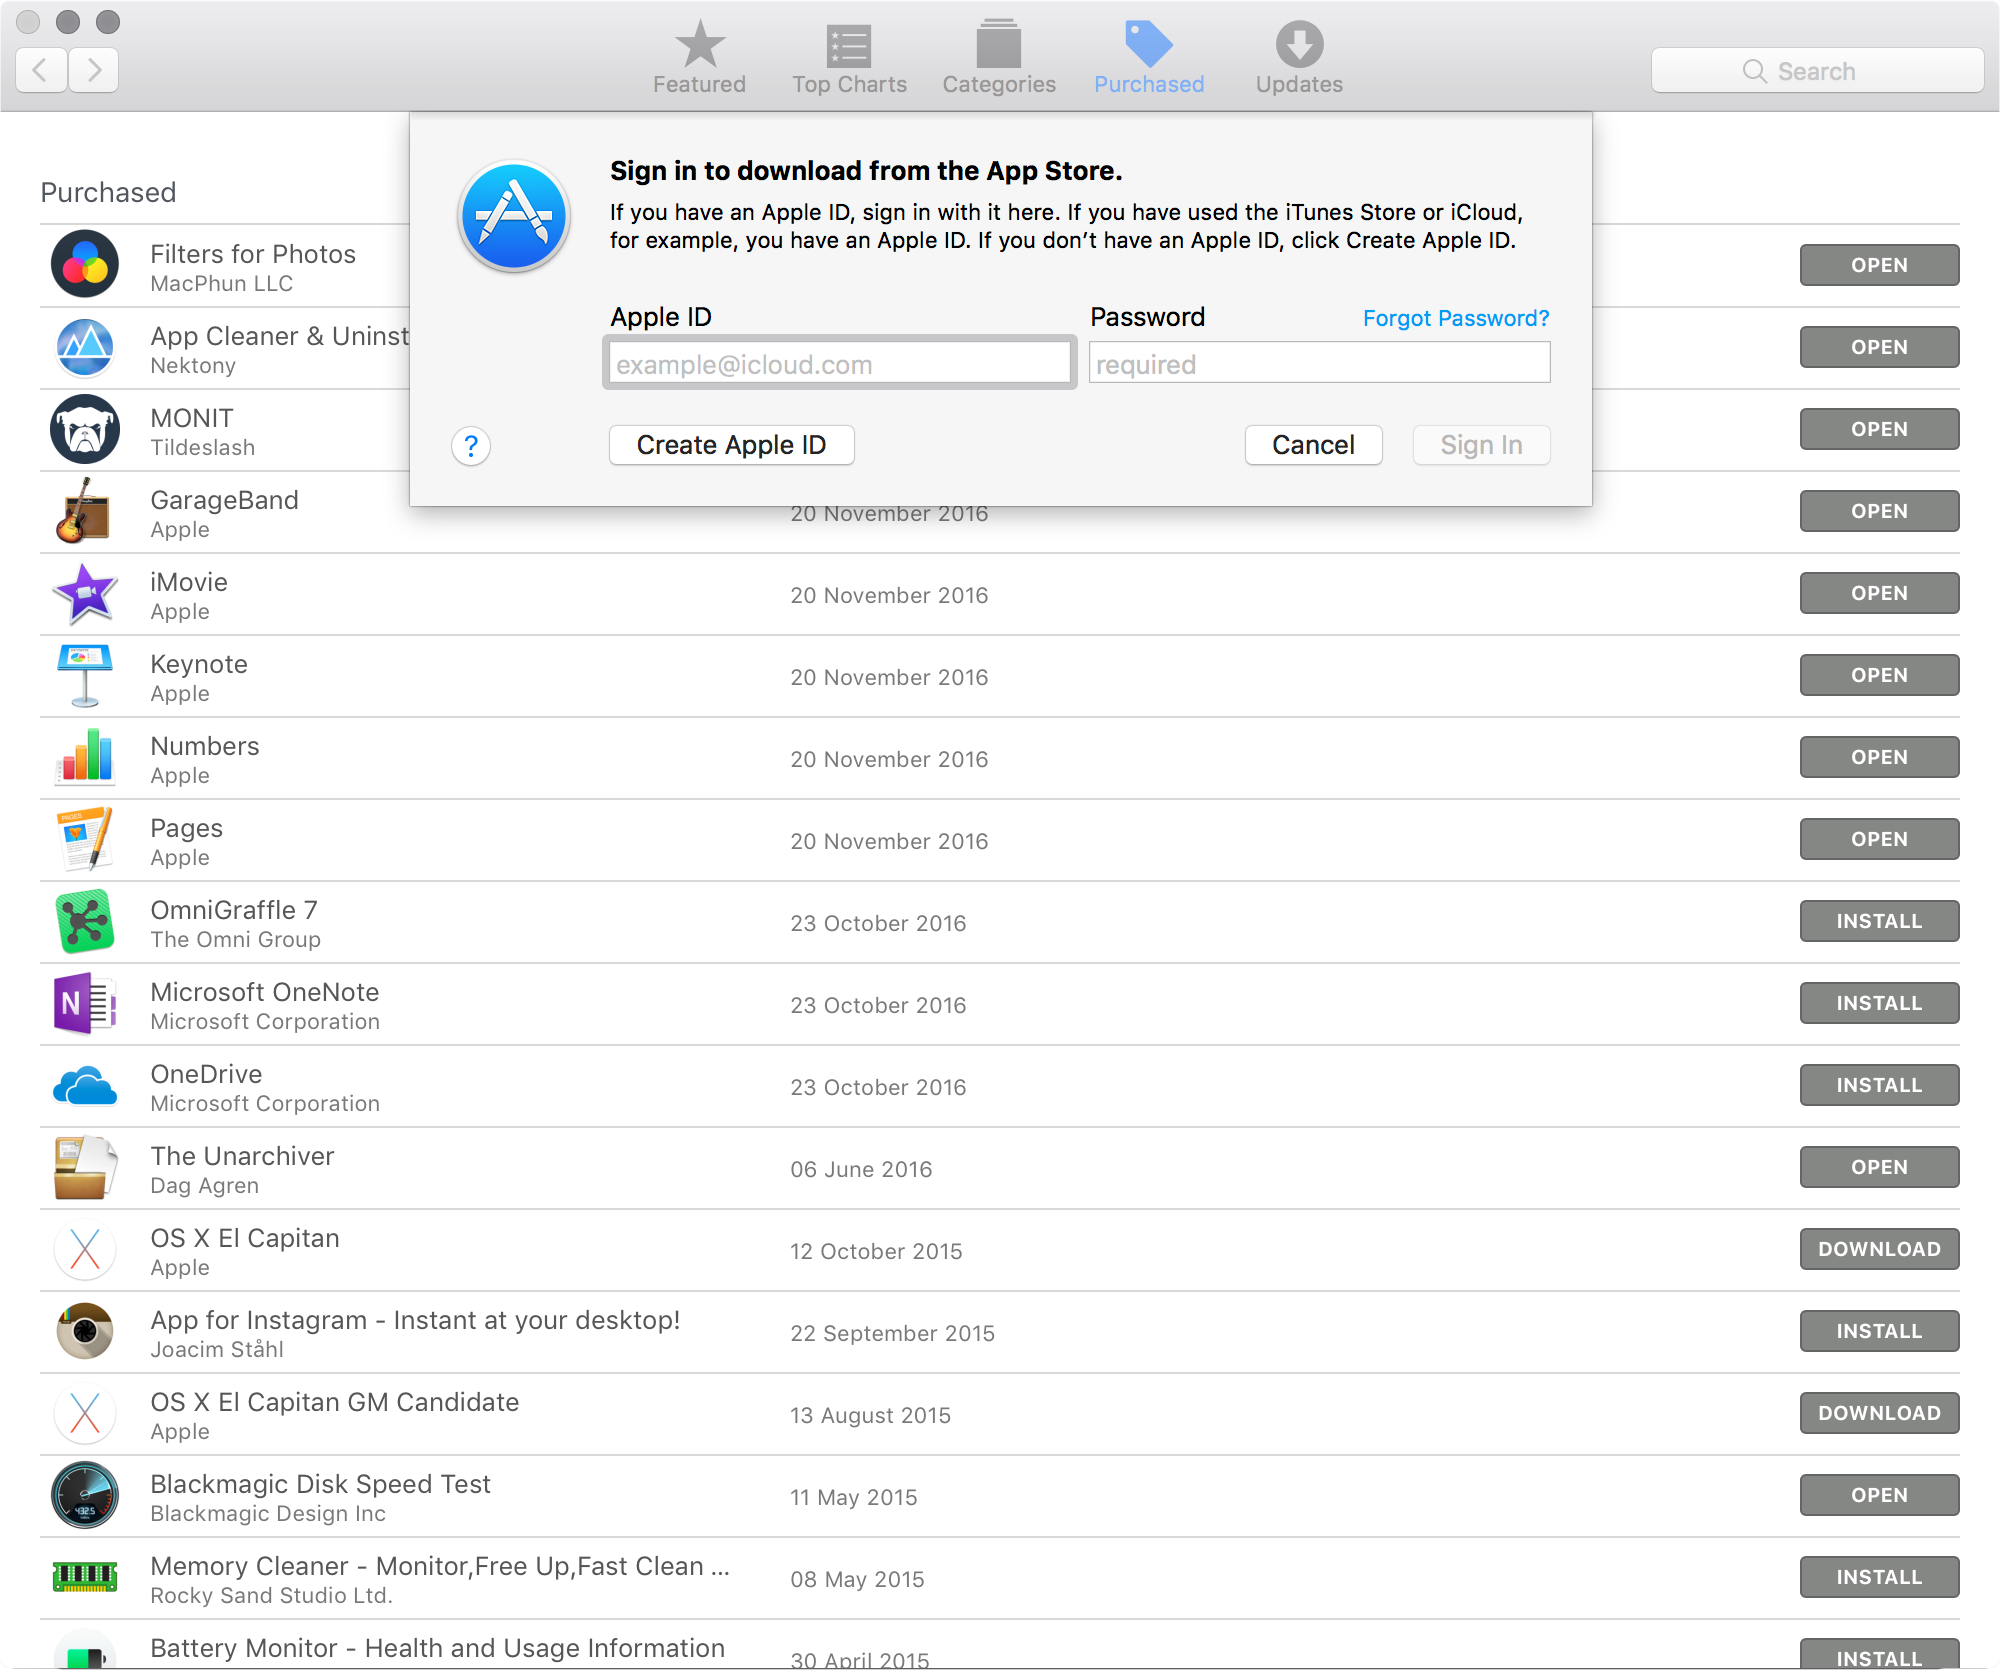Open Blackmagic Disk Speed Test
Screen dimensions: 2000x1670
(1879, 1495)
